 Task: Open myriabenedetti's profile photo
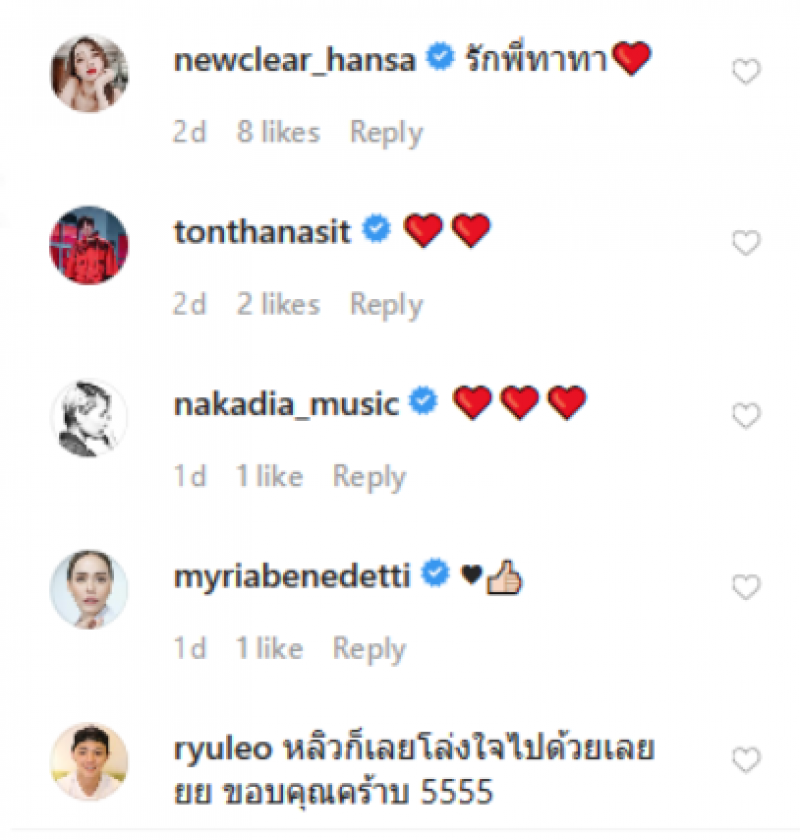[89, 589]
